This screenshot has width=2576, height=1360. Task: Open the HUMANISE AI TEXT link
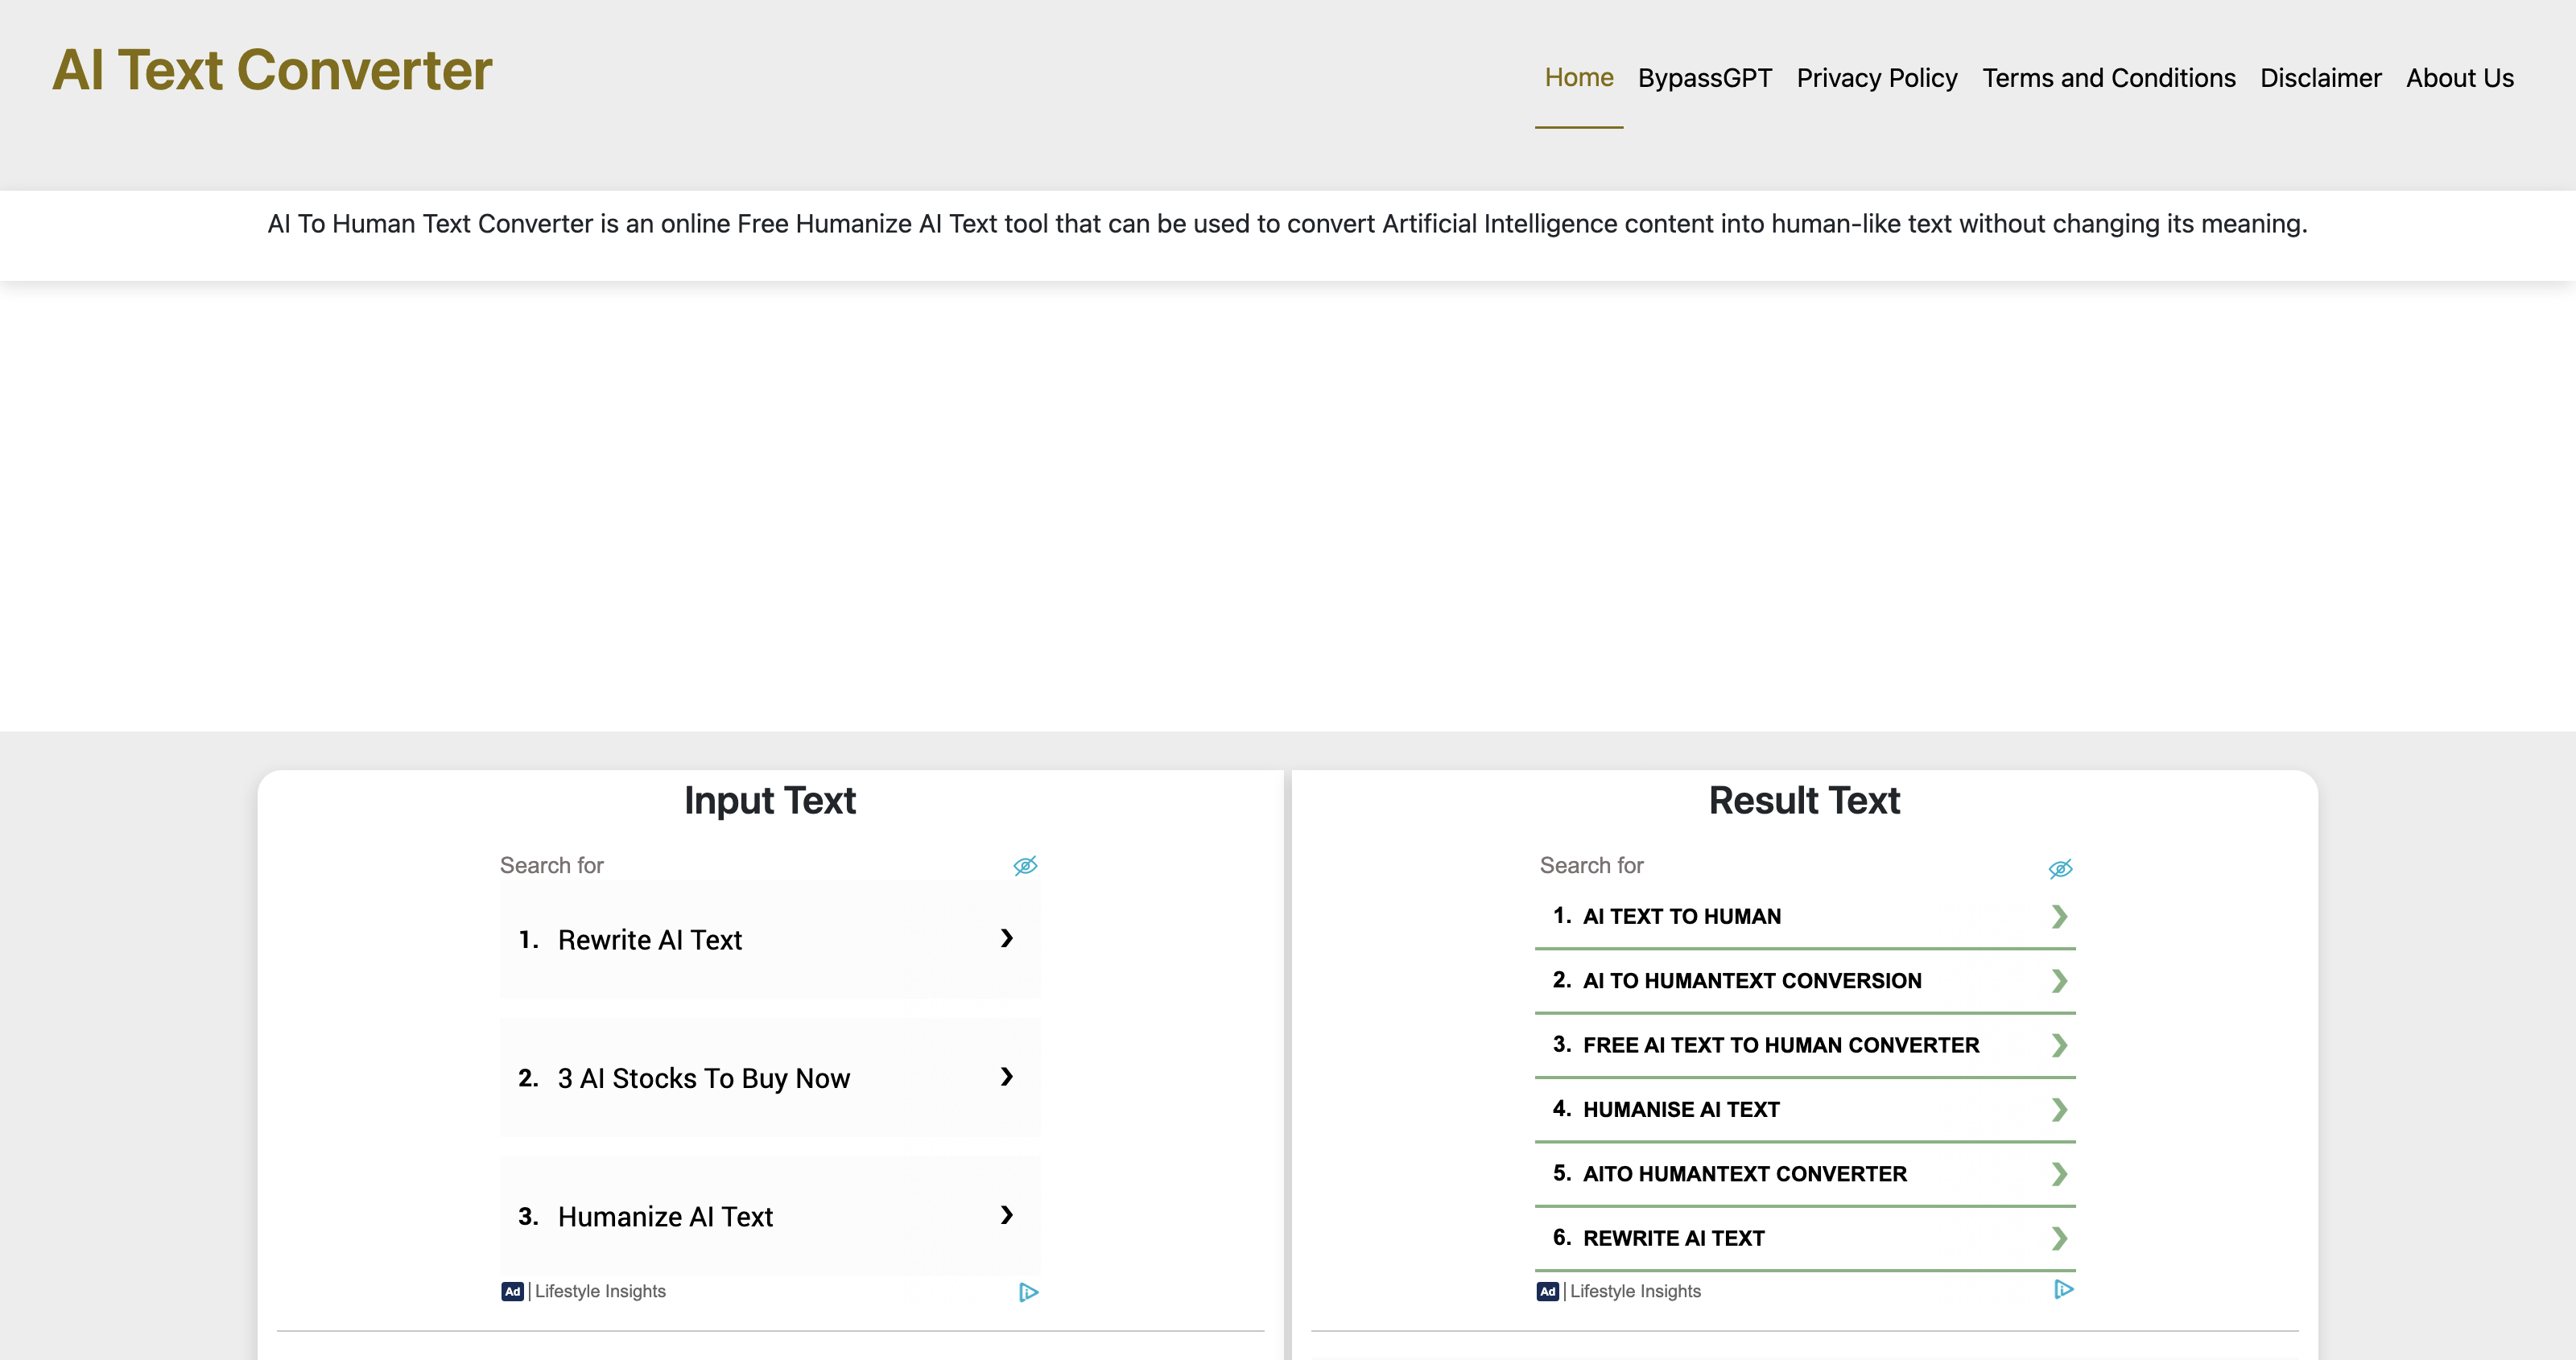coord(1805,1109)
